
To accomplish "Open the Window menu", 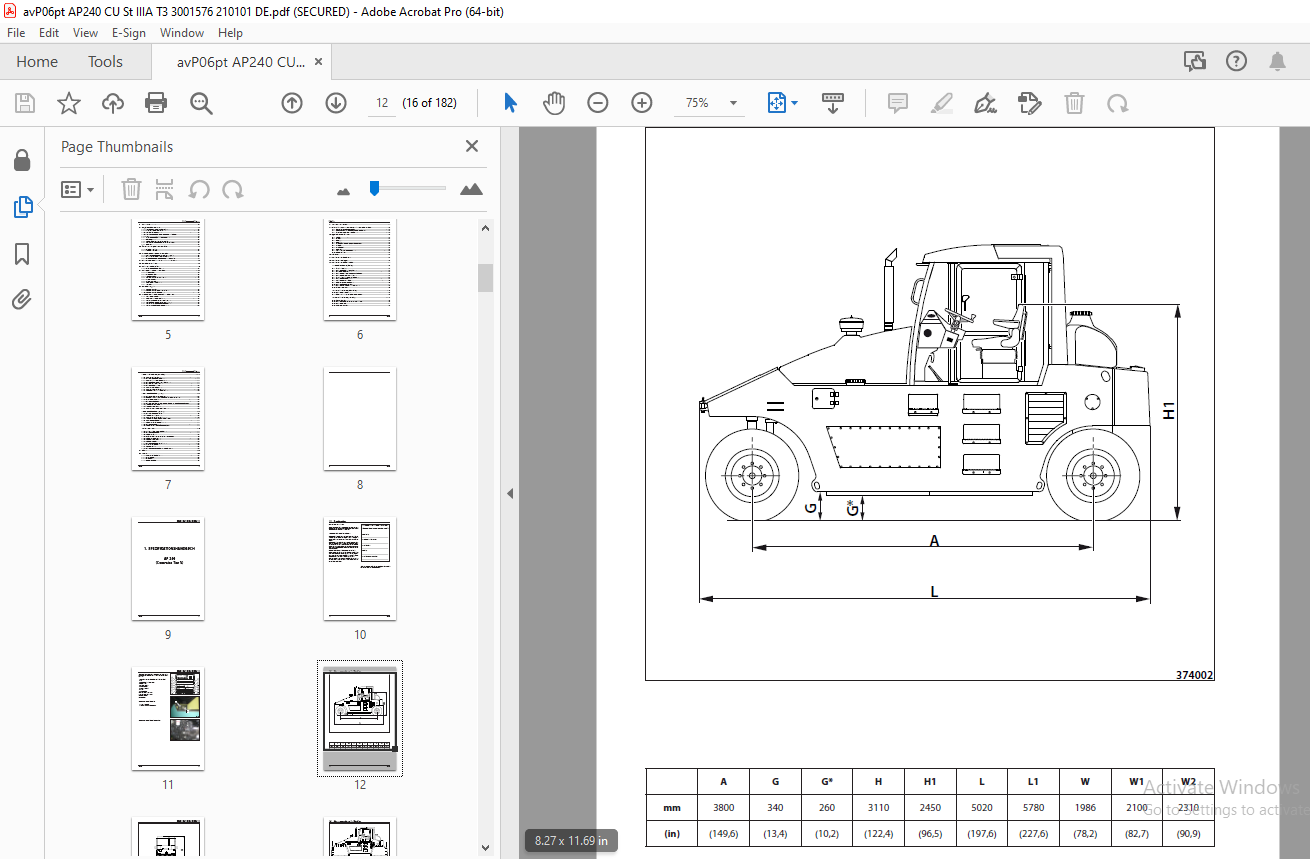I will coord(182,32).
